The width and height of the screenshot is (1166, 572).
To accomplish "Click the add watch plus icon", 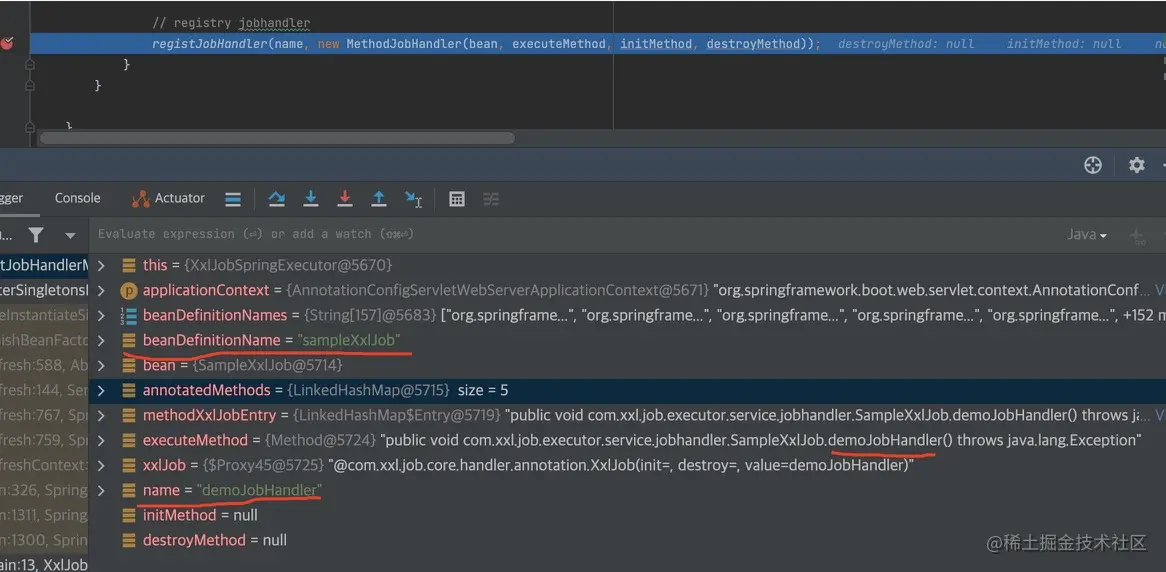I will (x=1136, y=236).
